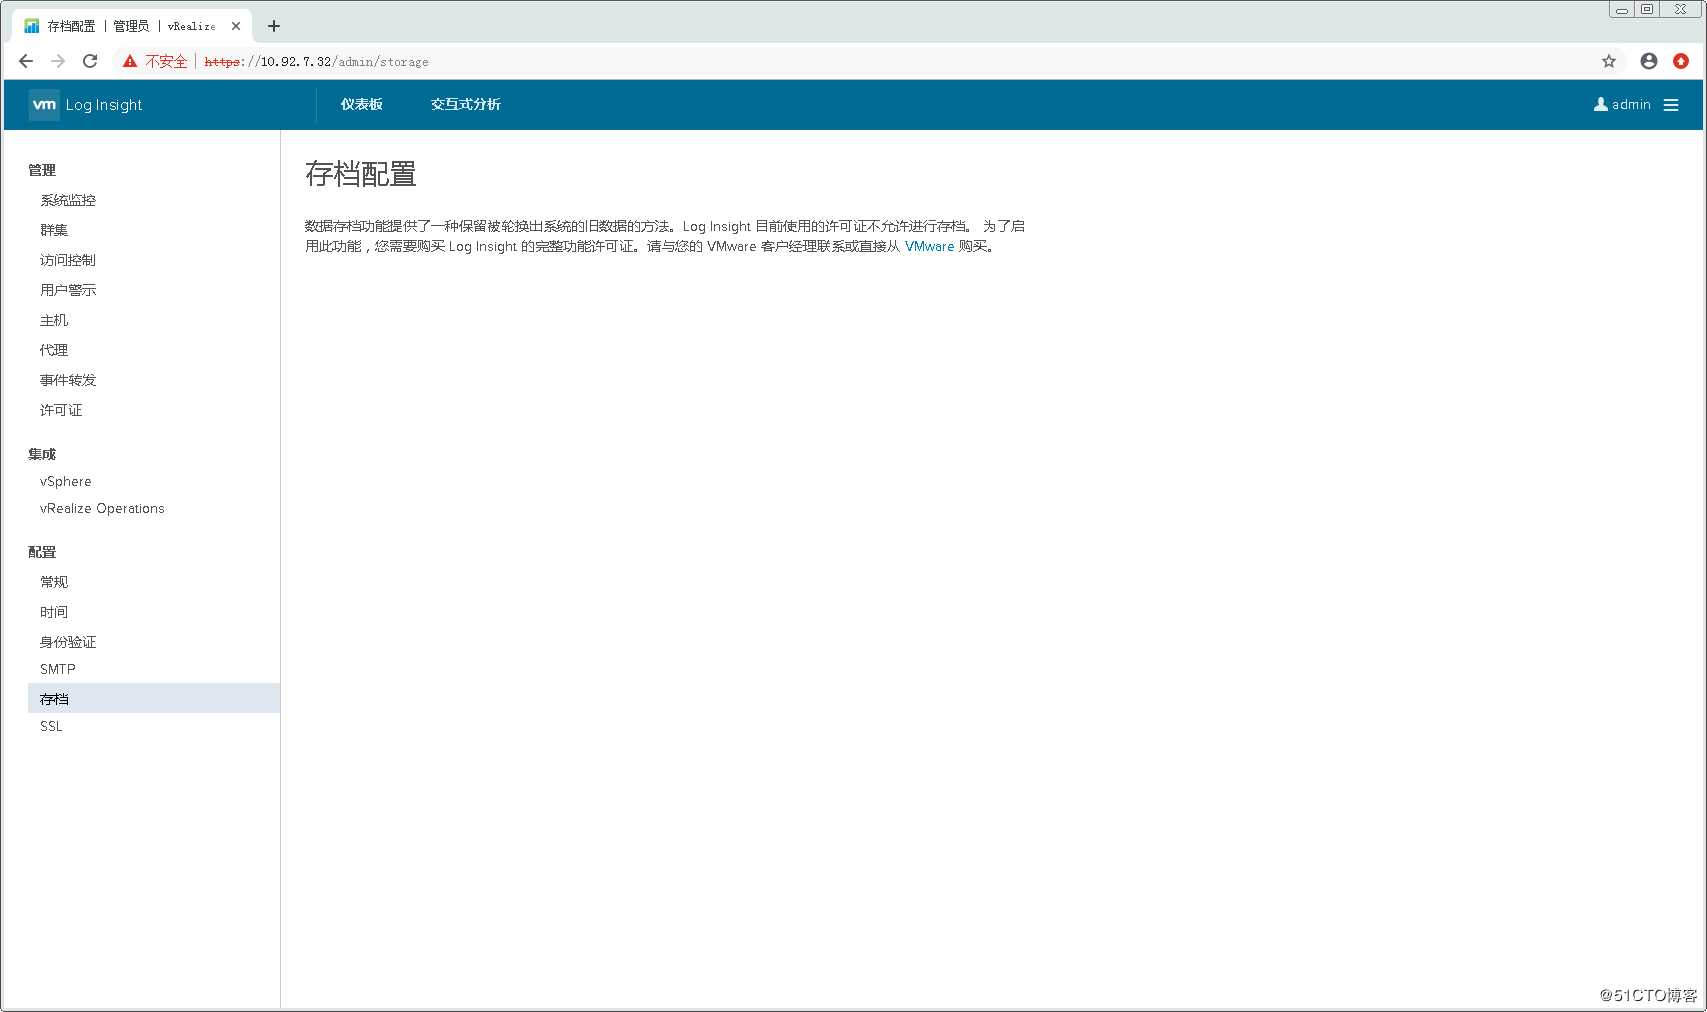Open the browser profile account icon
Image resolution: width=1707 pixels, height=1012 pixels.
(x=1649, y=61)
